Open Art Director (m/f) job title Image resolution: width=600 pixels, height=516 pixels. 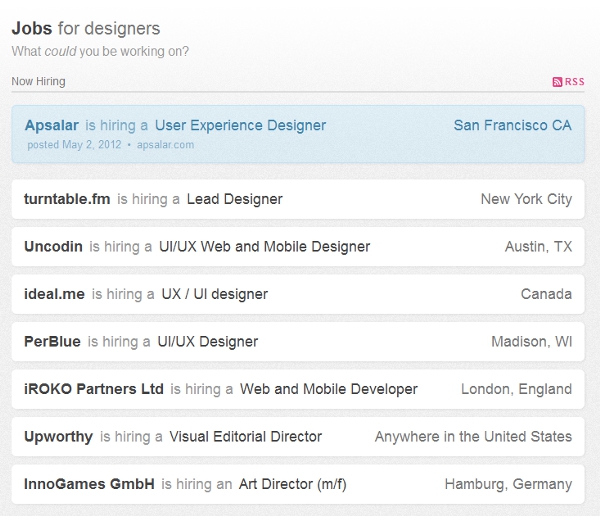point(293,484)
